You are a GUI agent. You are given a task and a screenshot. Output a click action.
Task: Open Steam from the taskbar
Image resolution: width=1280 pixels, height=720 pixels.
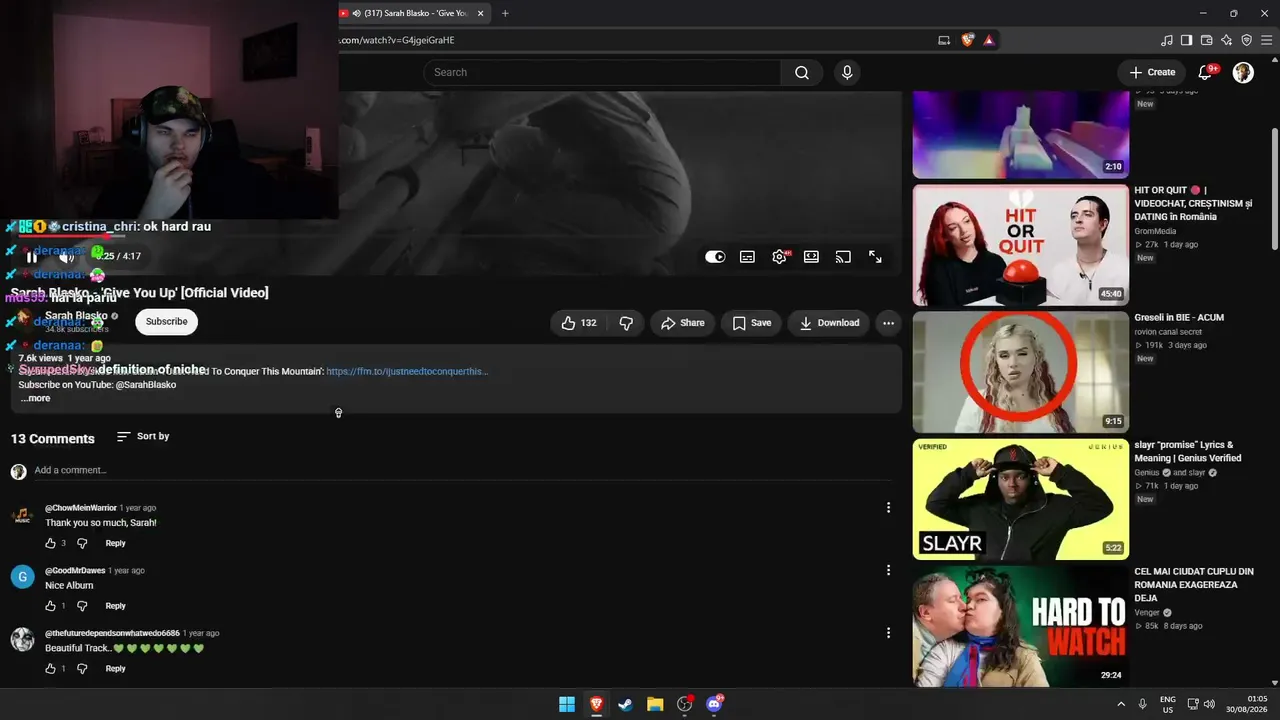(x=625, y=704)
